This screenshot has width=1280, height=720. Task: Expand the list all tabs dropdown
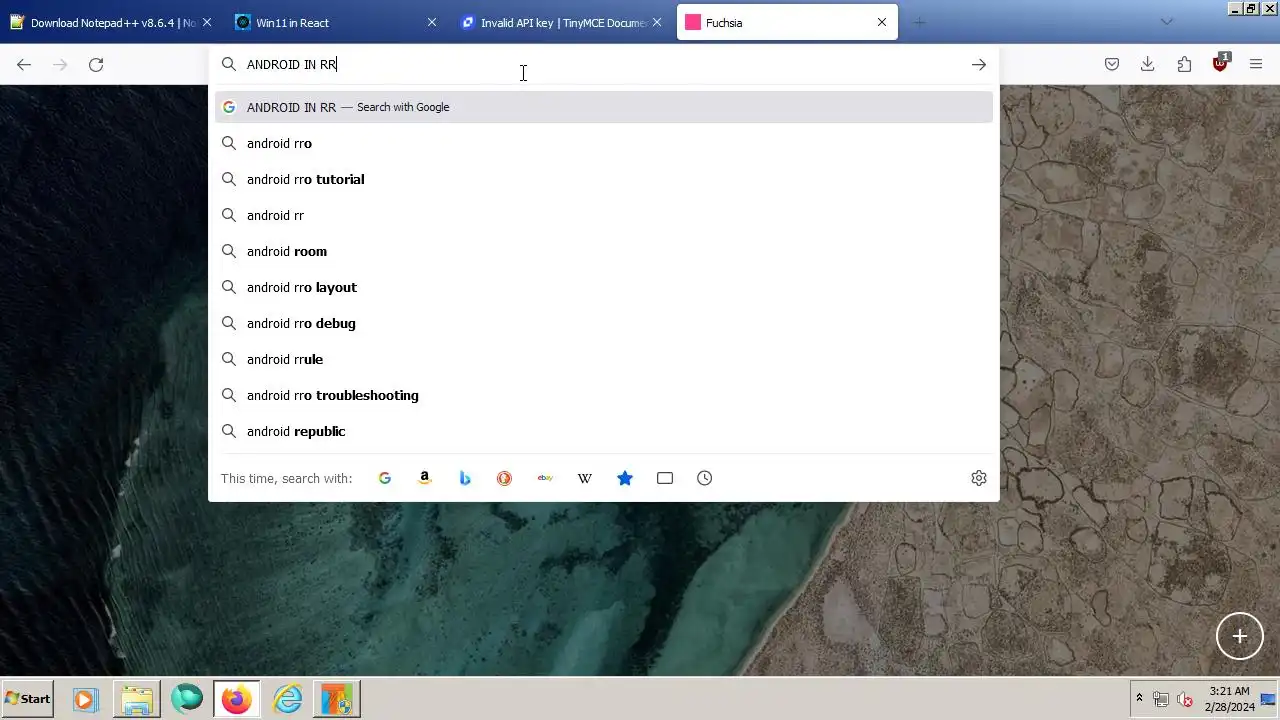click(x=1166, y=22)
